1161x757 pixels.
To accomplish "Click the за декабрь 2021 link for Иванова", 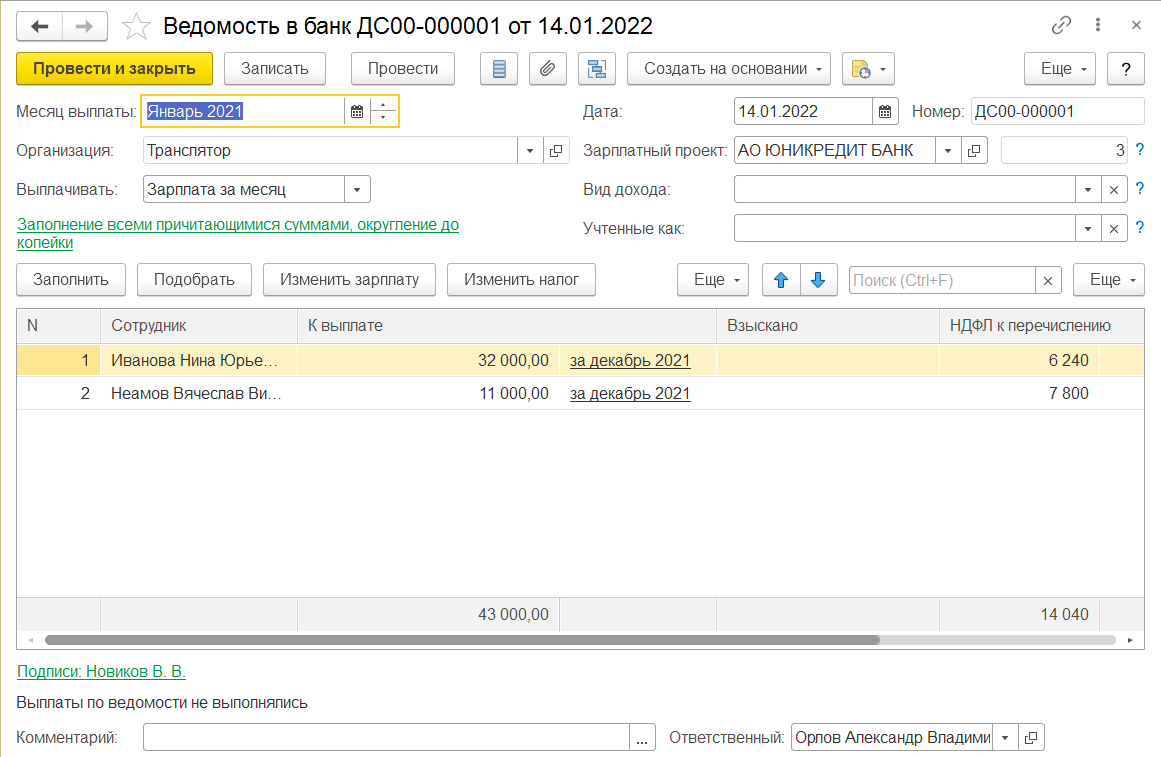I will click(x=630, y=361).
